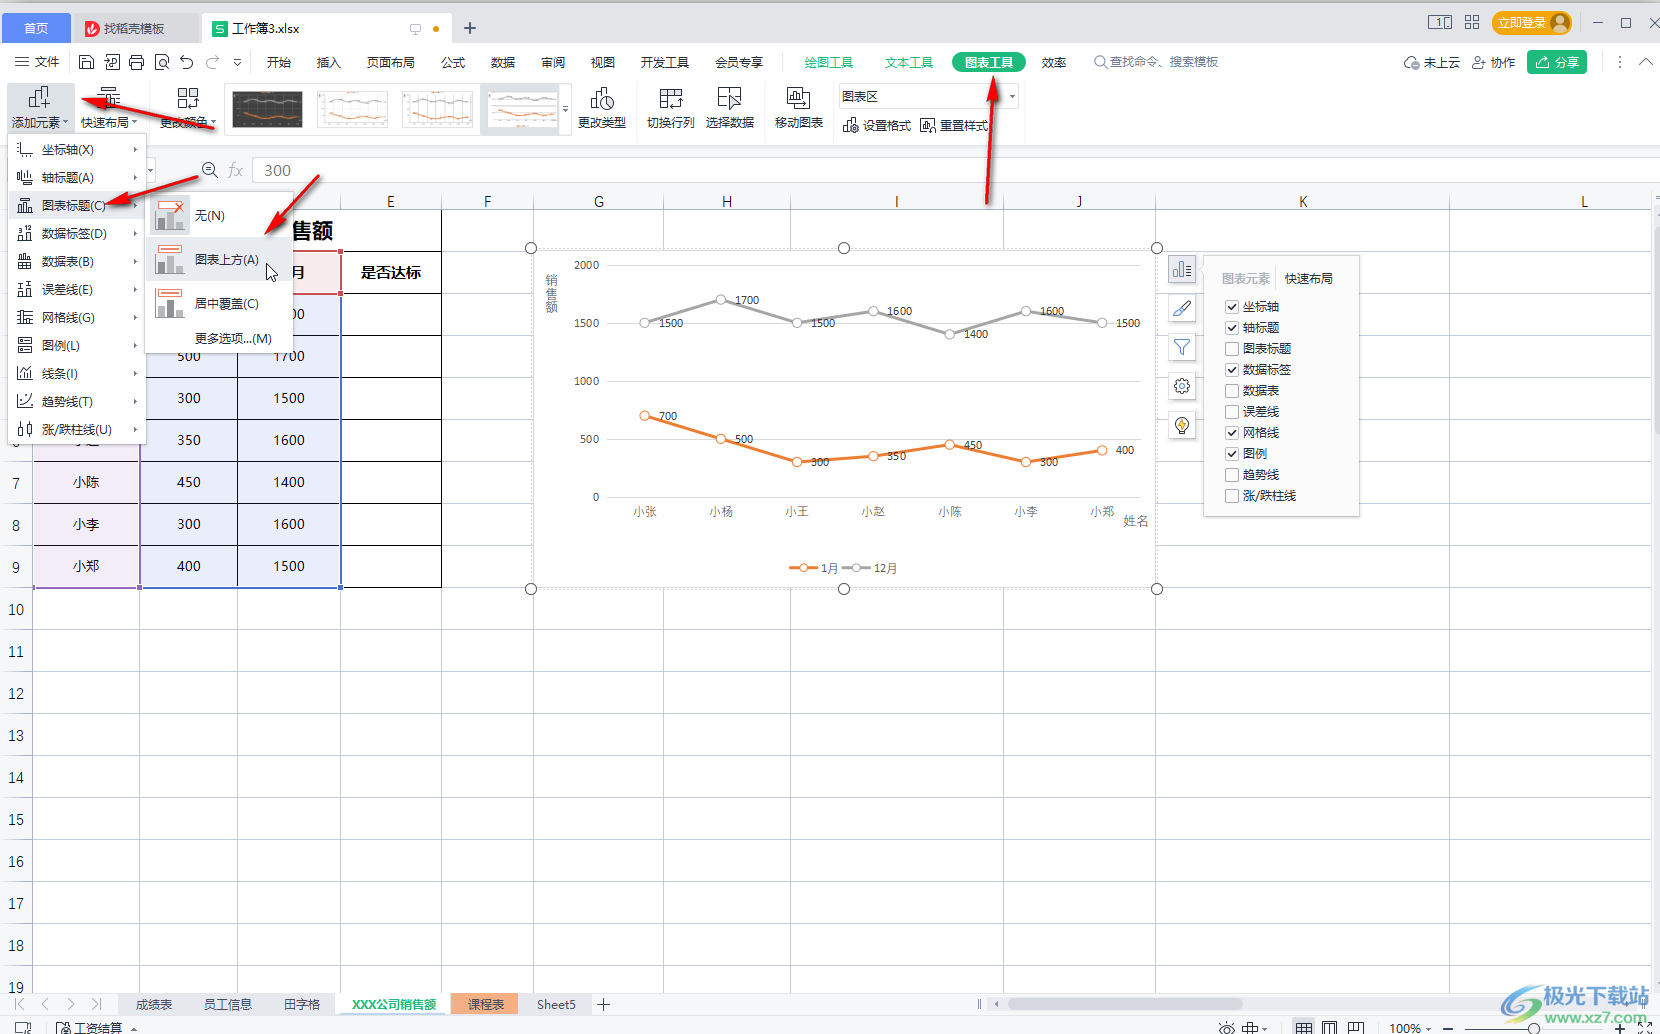Click the zoom magnifier in formula bar
The image size is (1660, 1034).
pos(209,170)
